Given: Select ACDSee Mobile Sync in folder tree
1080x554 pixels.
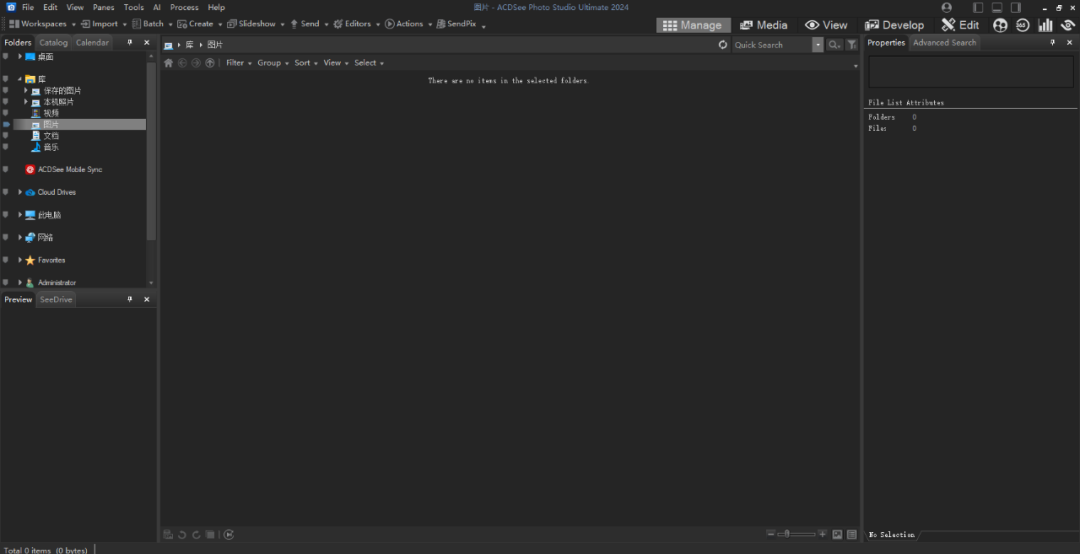Looking at the screenshot, I should (x=69, y=170).
